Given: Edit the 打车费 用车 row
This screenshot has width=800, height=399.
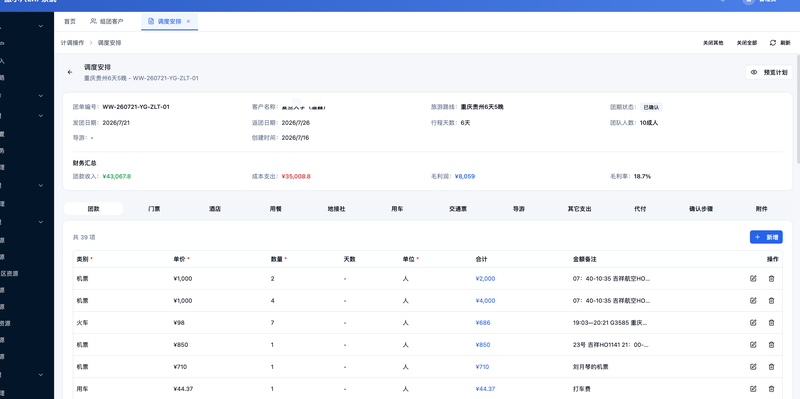Looking at the screenshot, I should click(753, 389).
